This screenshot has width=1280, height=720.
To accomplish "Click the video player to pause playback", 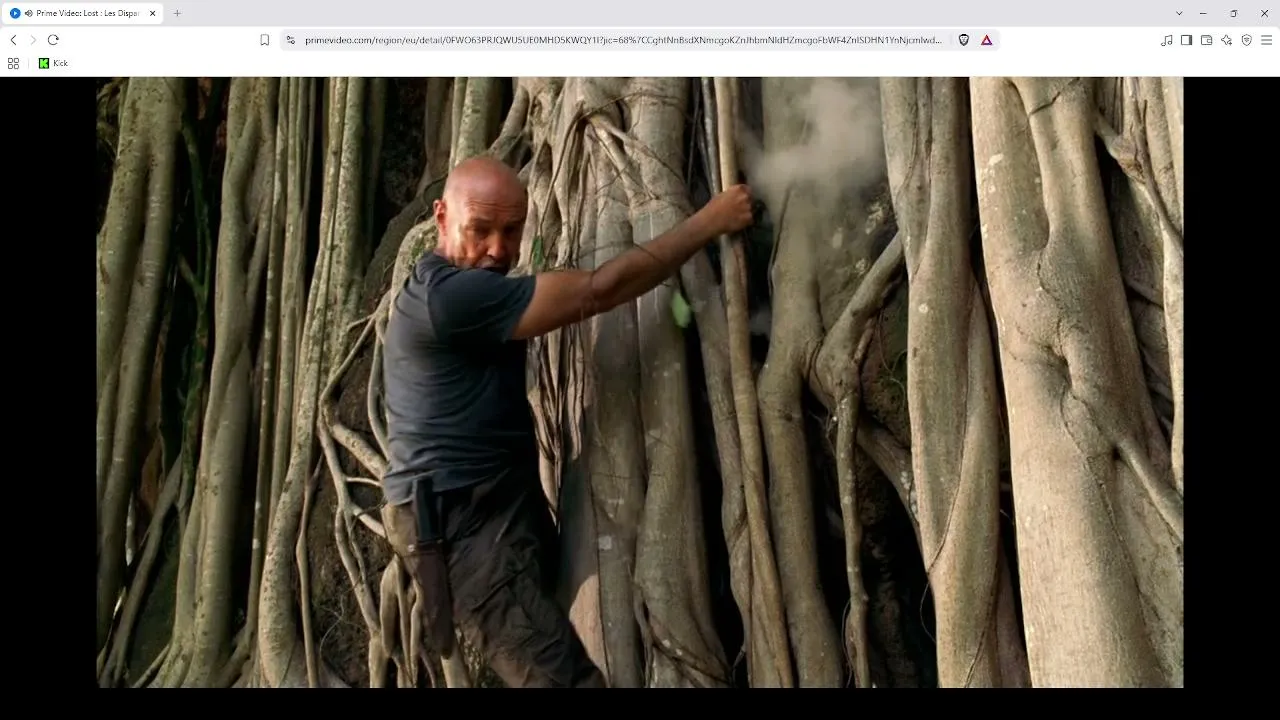I will [640, 382].
